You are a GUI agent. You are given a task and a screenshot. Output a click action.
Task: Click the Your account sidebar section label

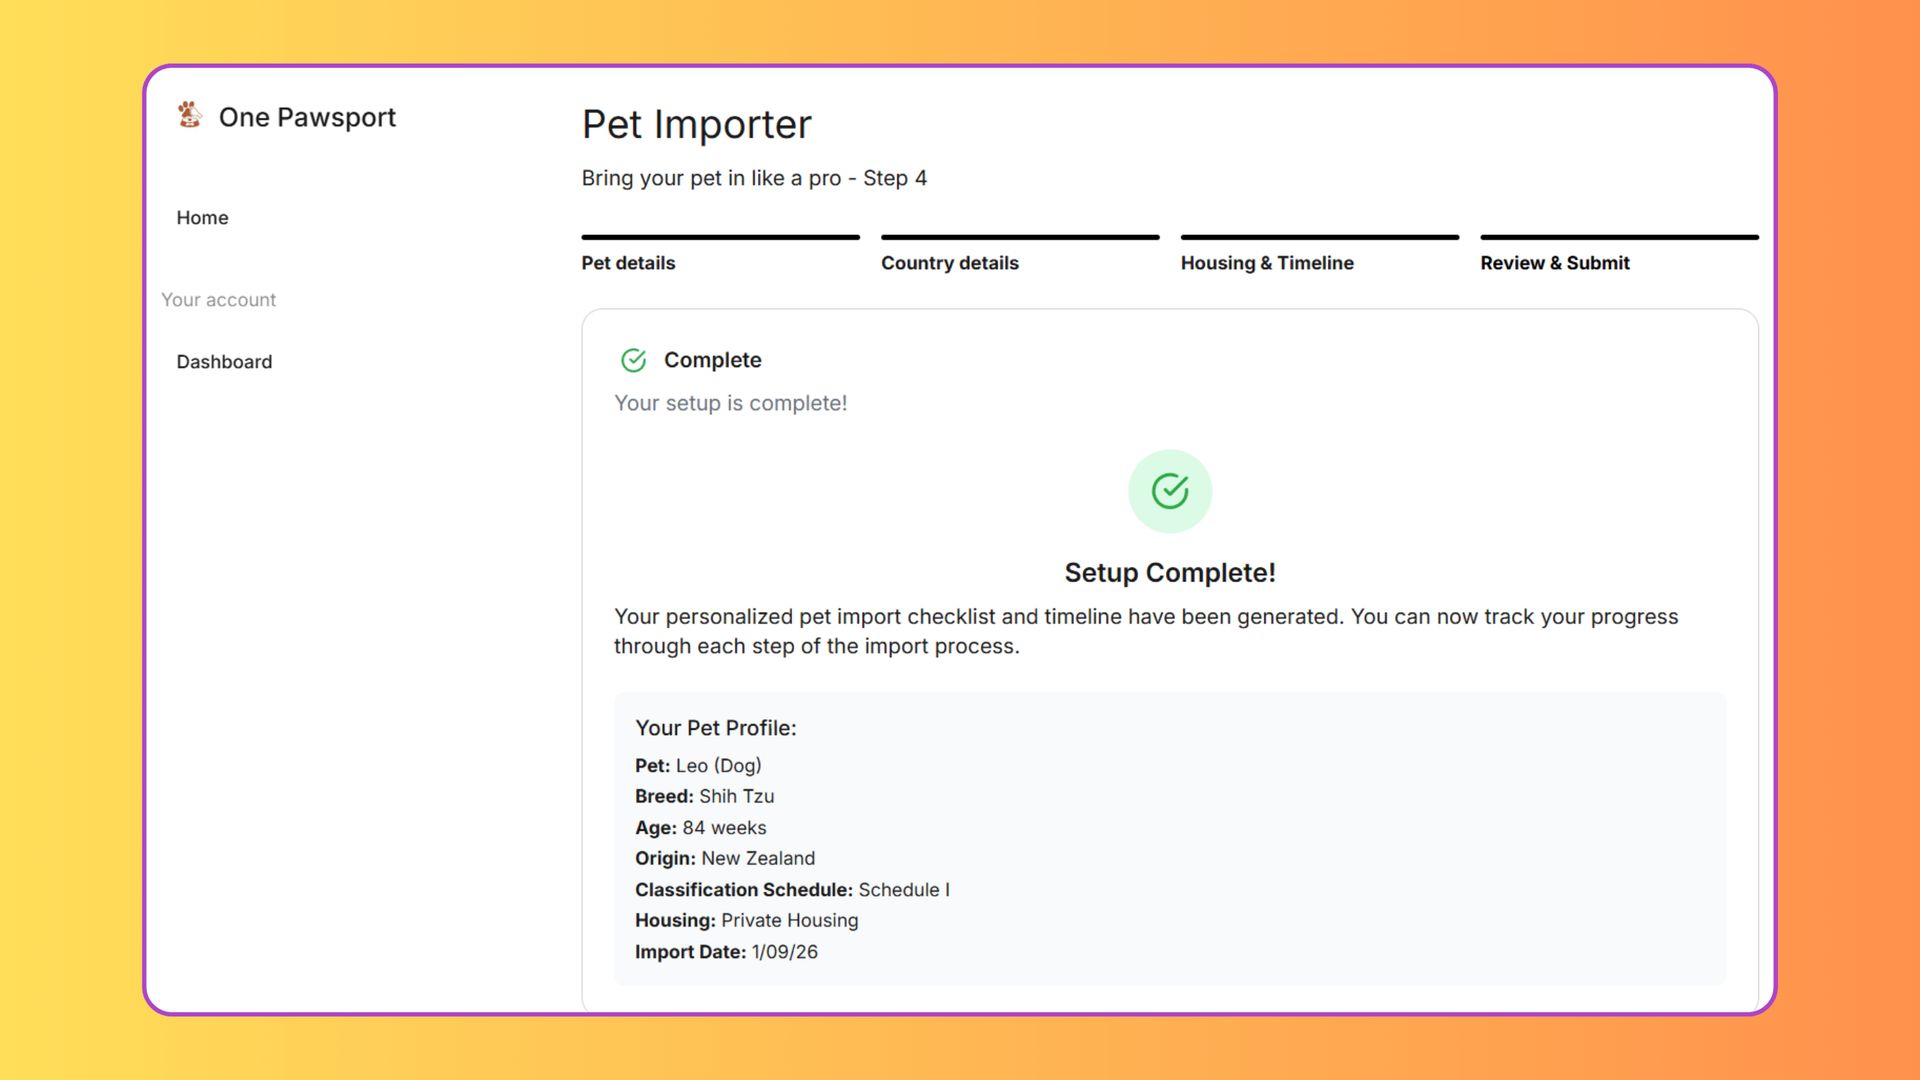[218, 300]
